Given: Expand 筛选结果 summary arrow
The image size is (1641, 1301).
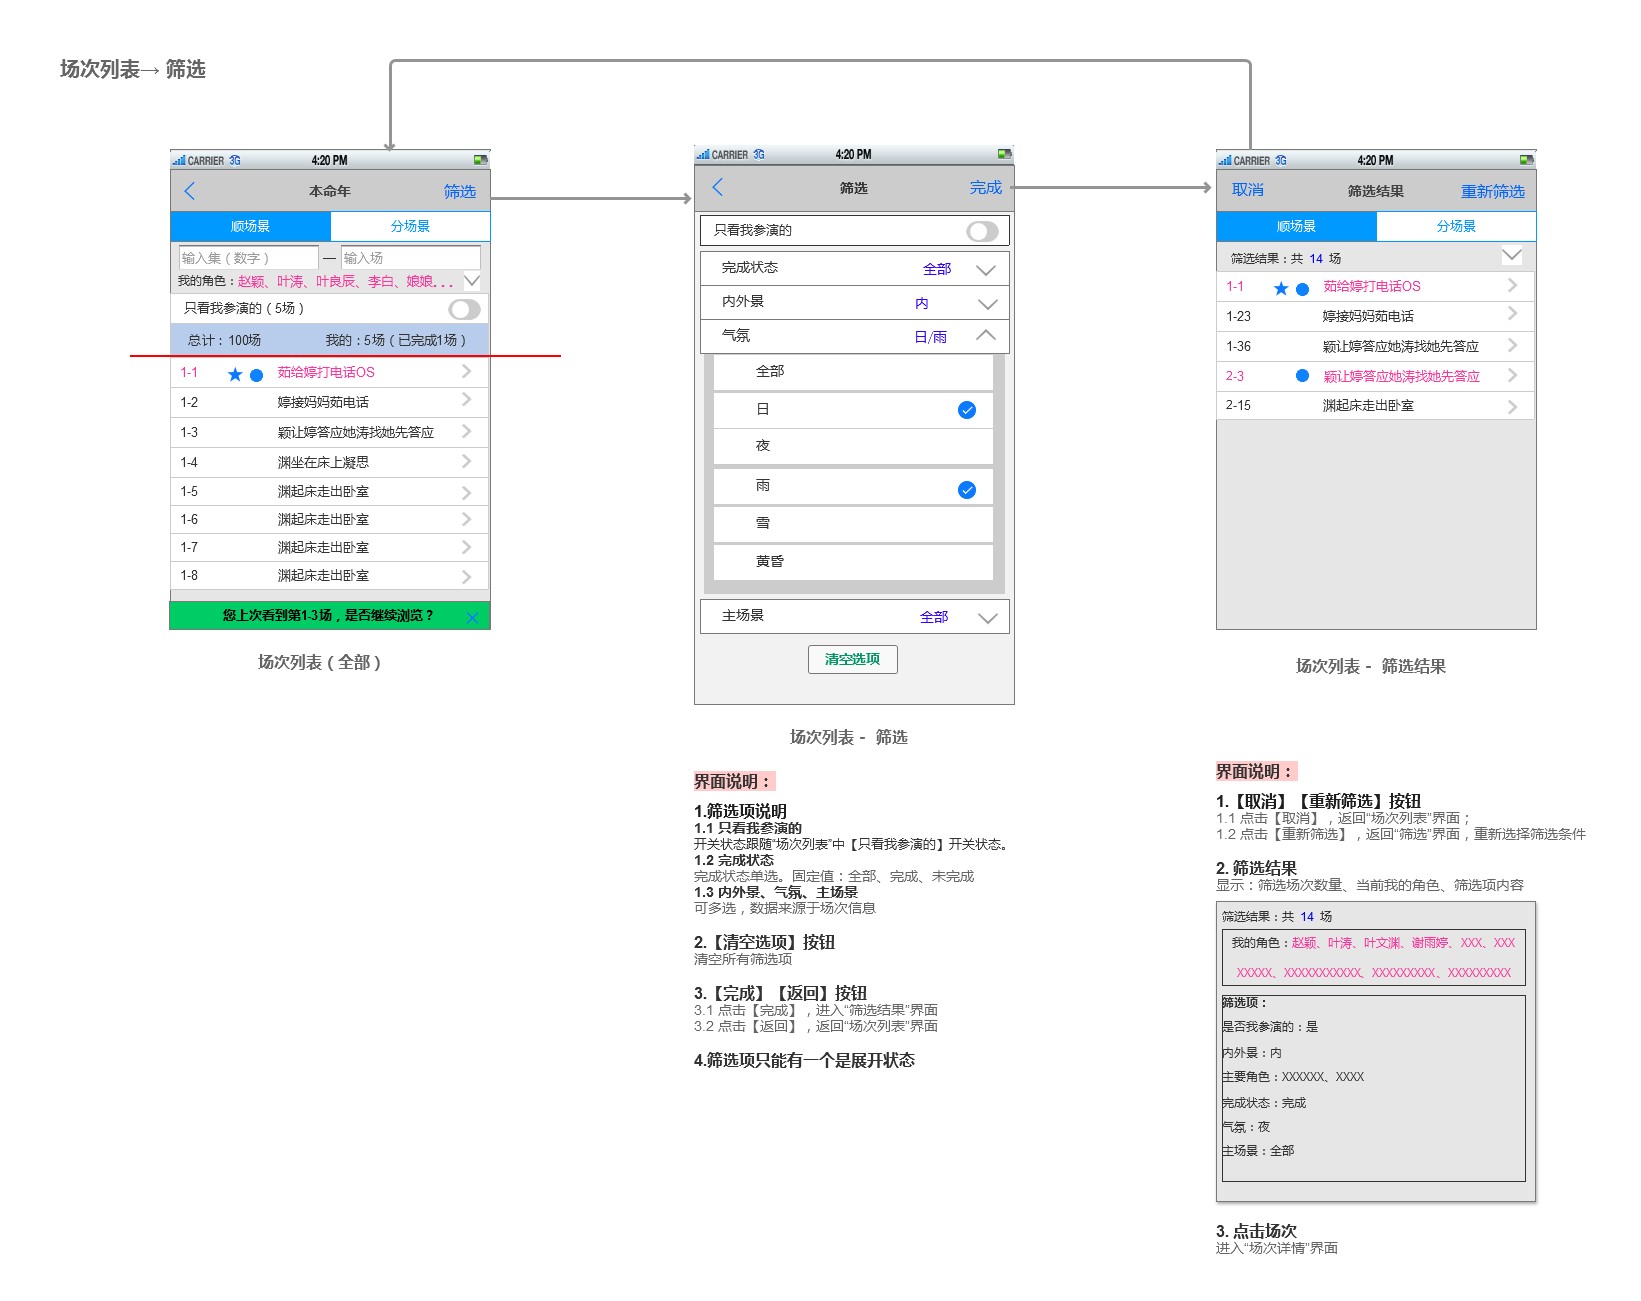Looking at the screenshot, I should pyautogui.click(x=1511, y=256).
